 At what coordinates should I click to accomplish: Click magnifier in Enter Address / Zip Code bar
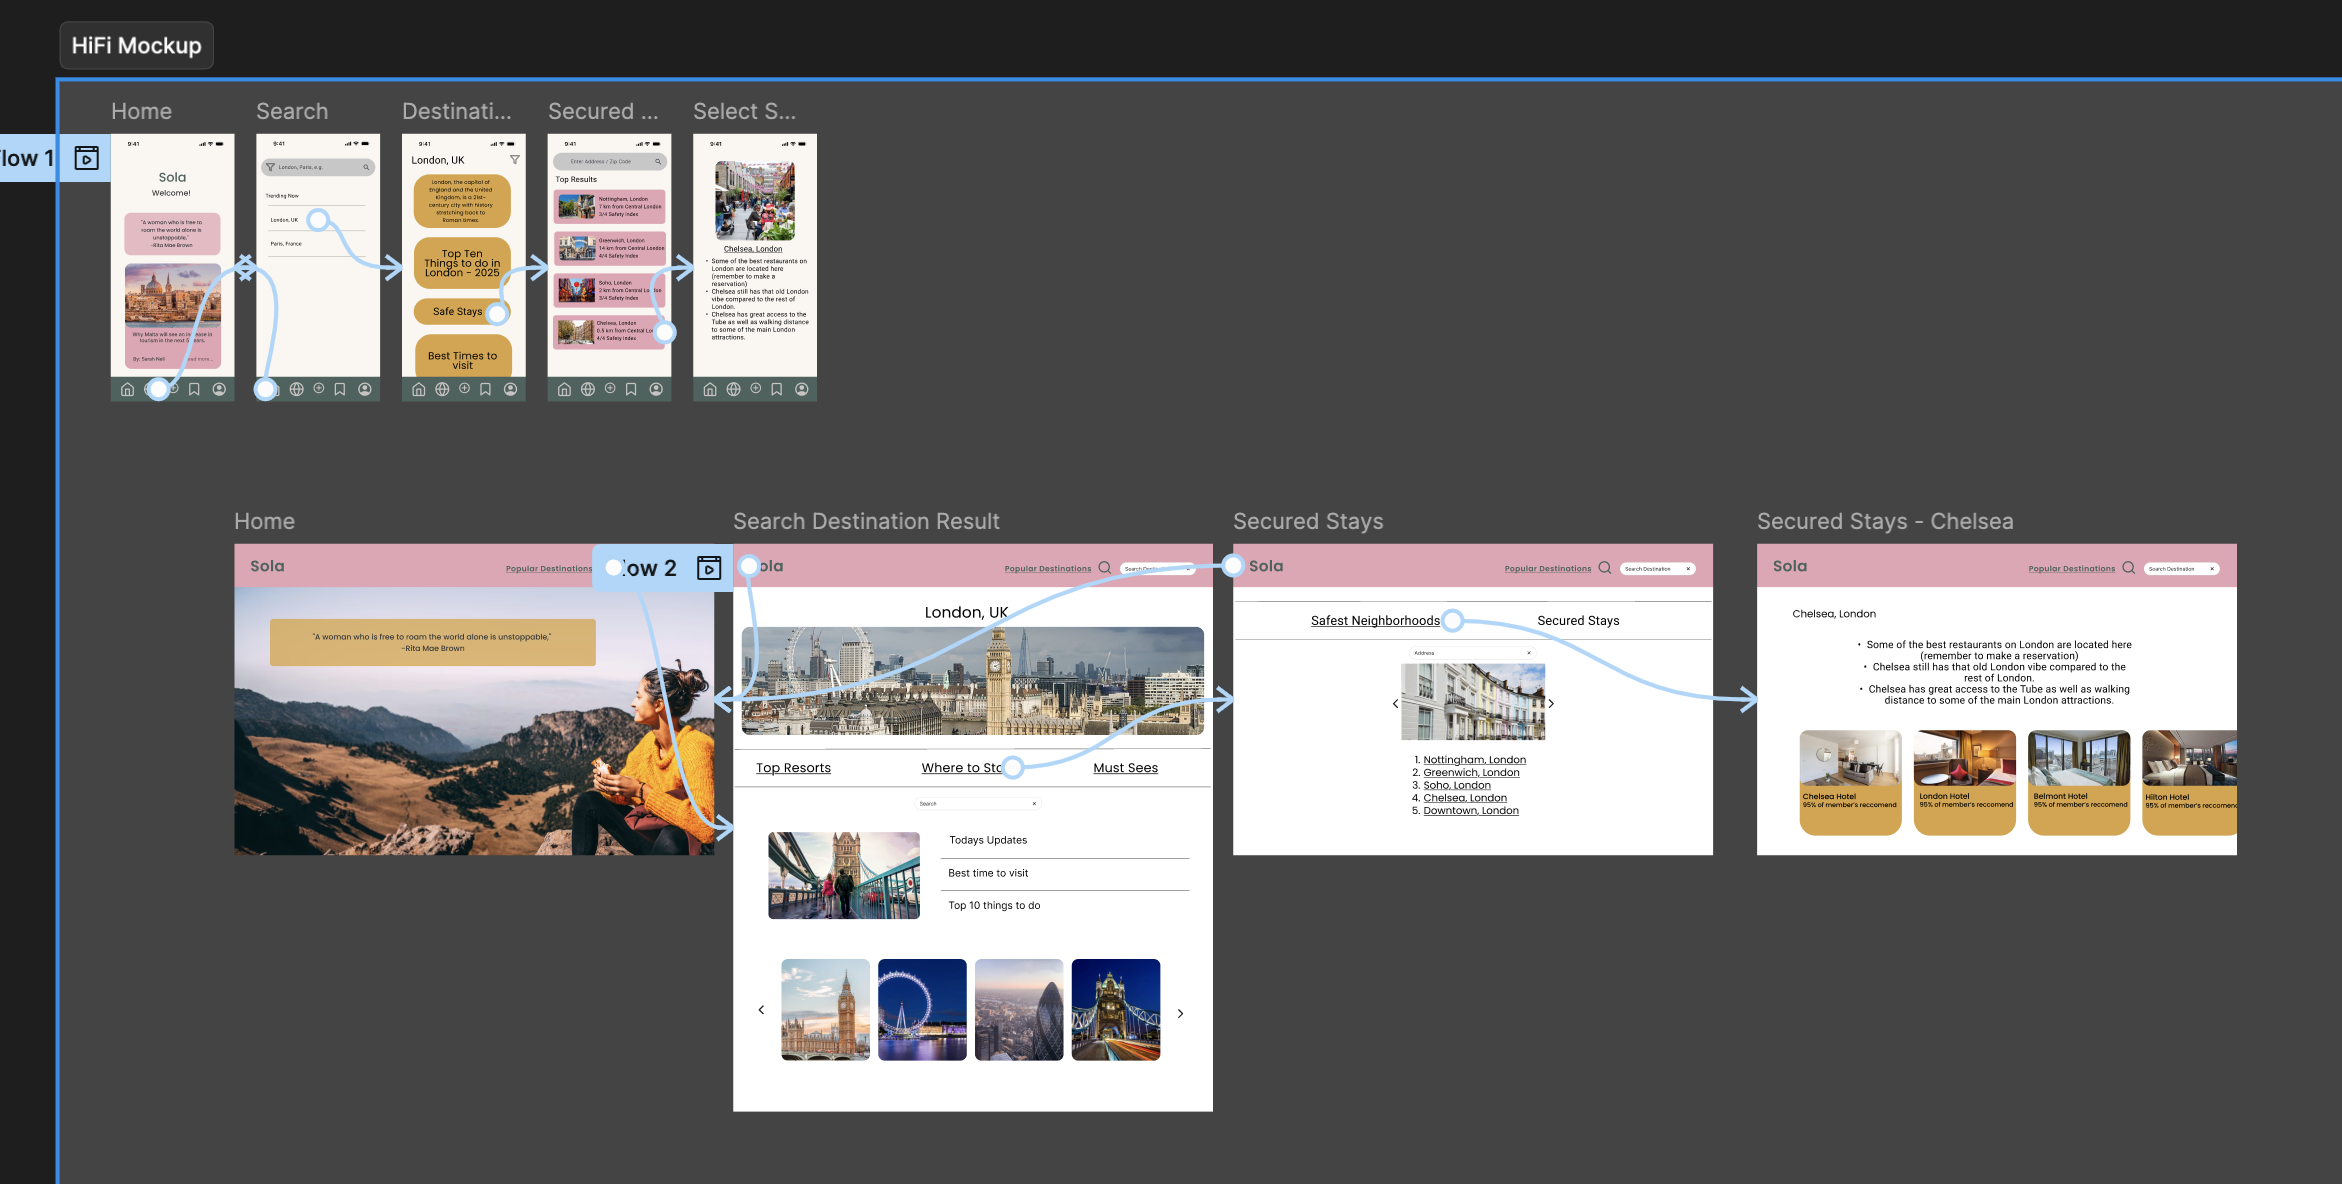pyautogui.click(x=658, y=162)
